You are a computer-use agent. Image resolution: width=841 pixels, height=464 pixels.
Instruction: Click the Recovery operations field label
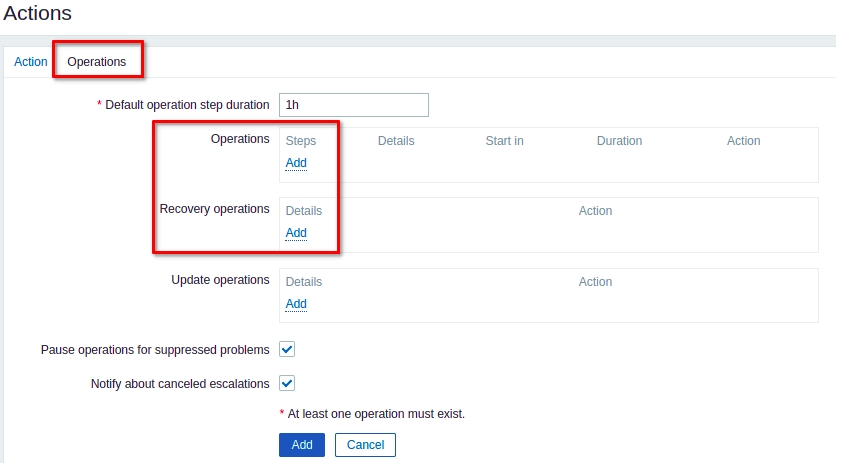coord(214,209)
